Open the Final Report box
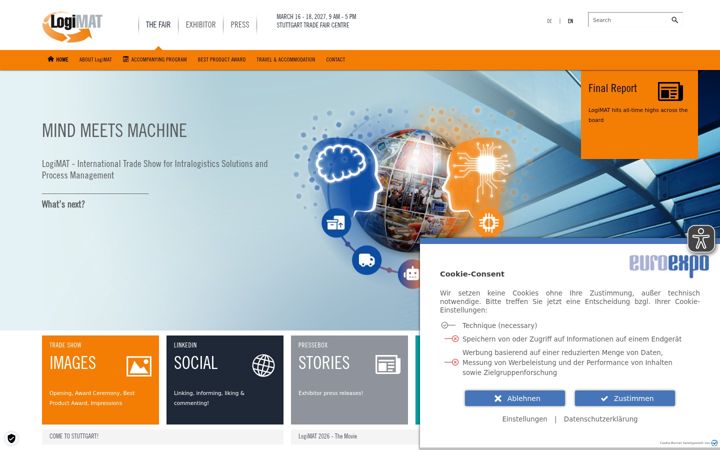This screenshot has width=720, height=450. [639, 114]
